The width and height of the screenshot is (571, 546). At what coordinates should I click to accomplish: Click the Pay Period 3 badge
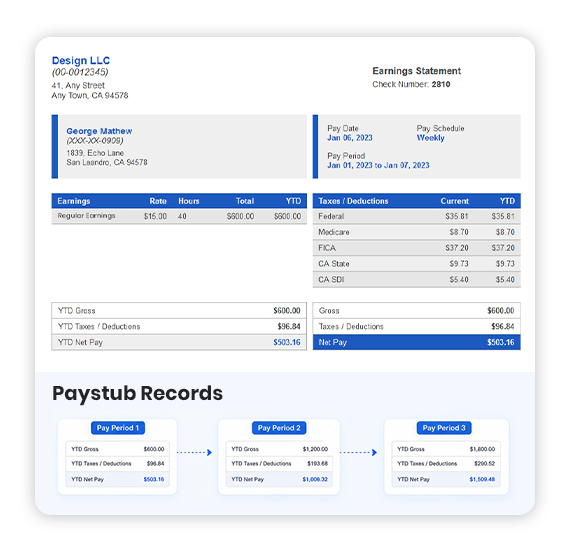(444, 428)
